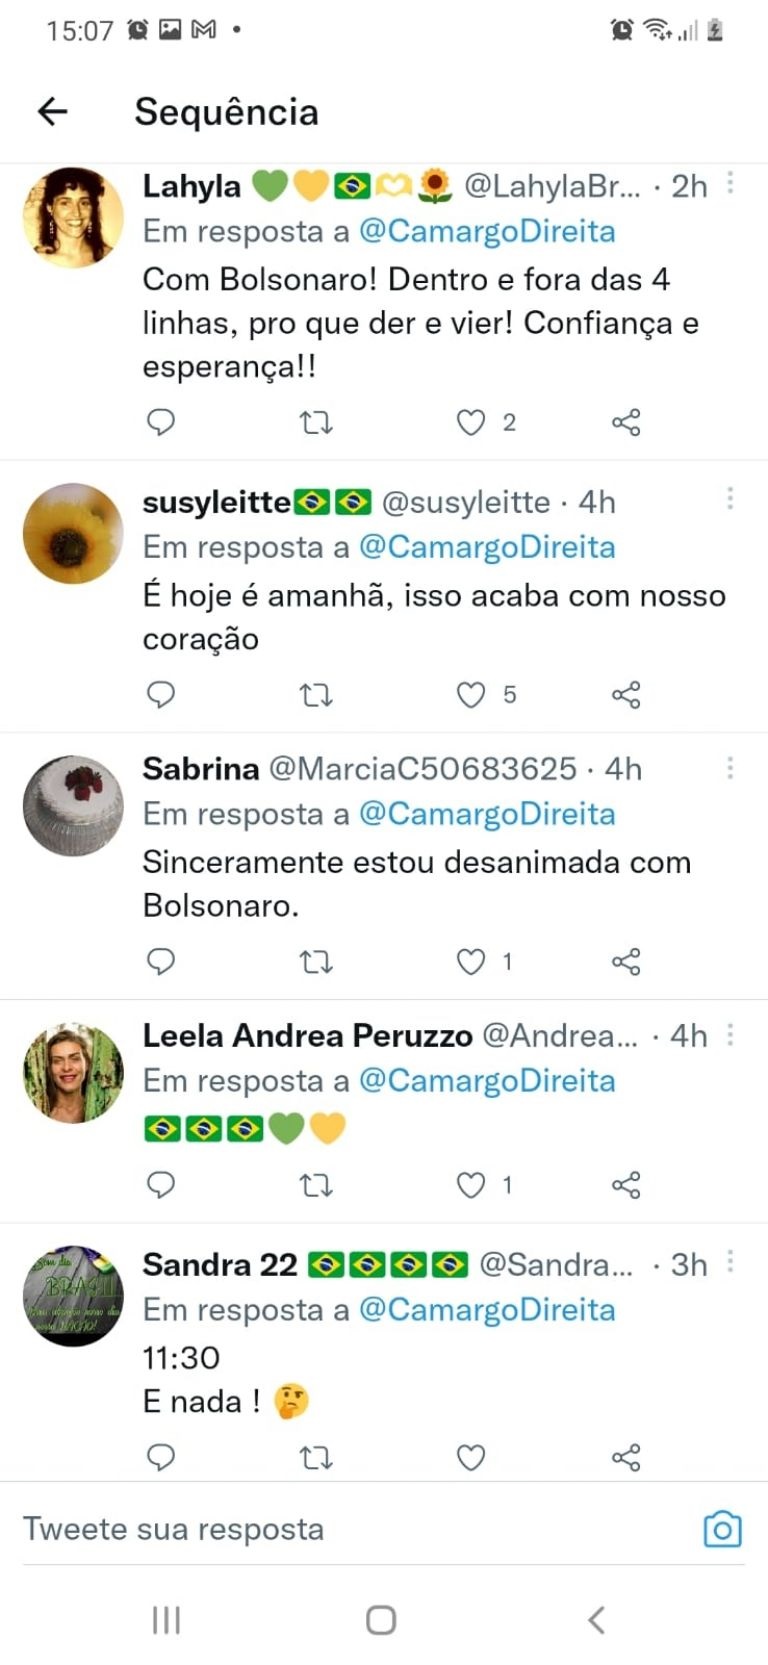Retweet susyleitte's tweet
Screen dimensions: 768x1665
pos(316,695)
